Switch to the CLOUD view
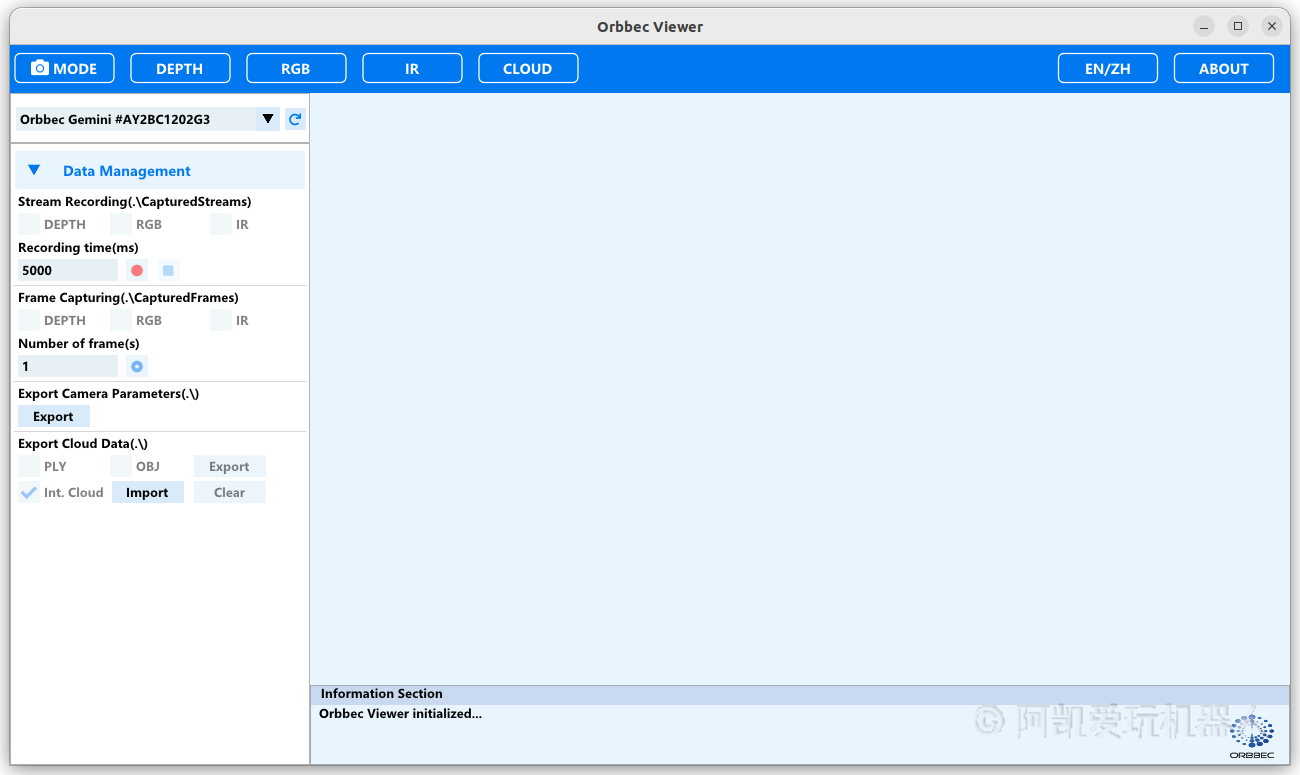This screenshot has height=775, width=1300. point(528,68)
